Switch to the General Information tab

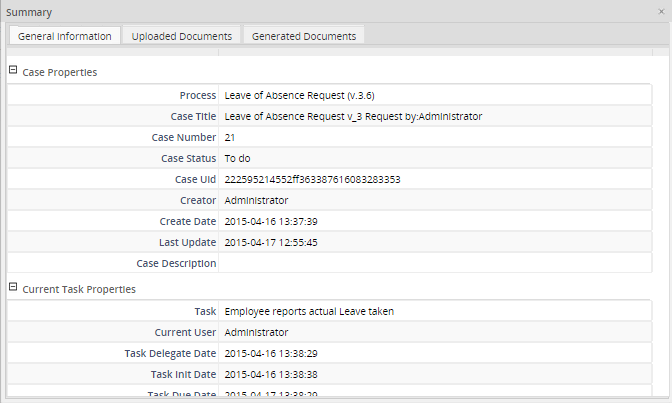[x=64, y=36]
